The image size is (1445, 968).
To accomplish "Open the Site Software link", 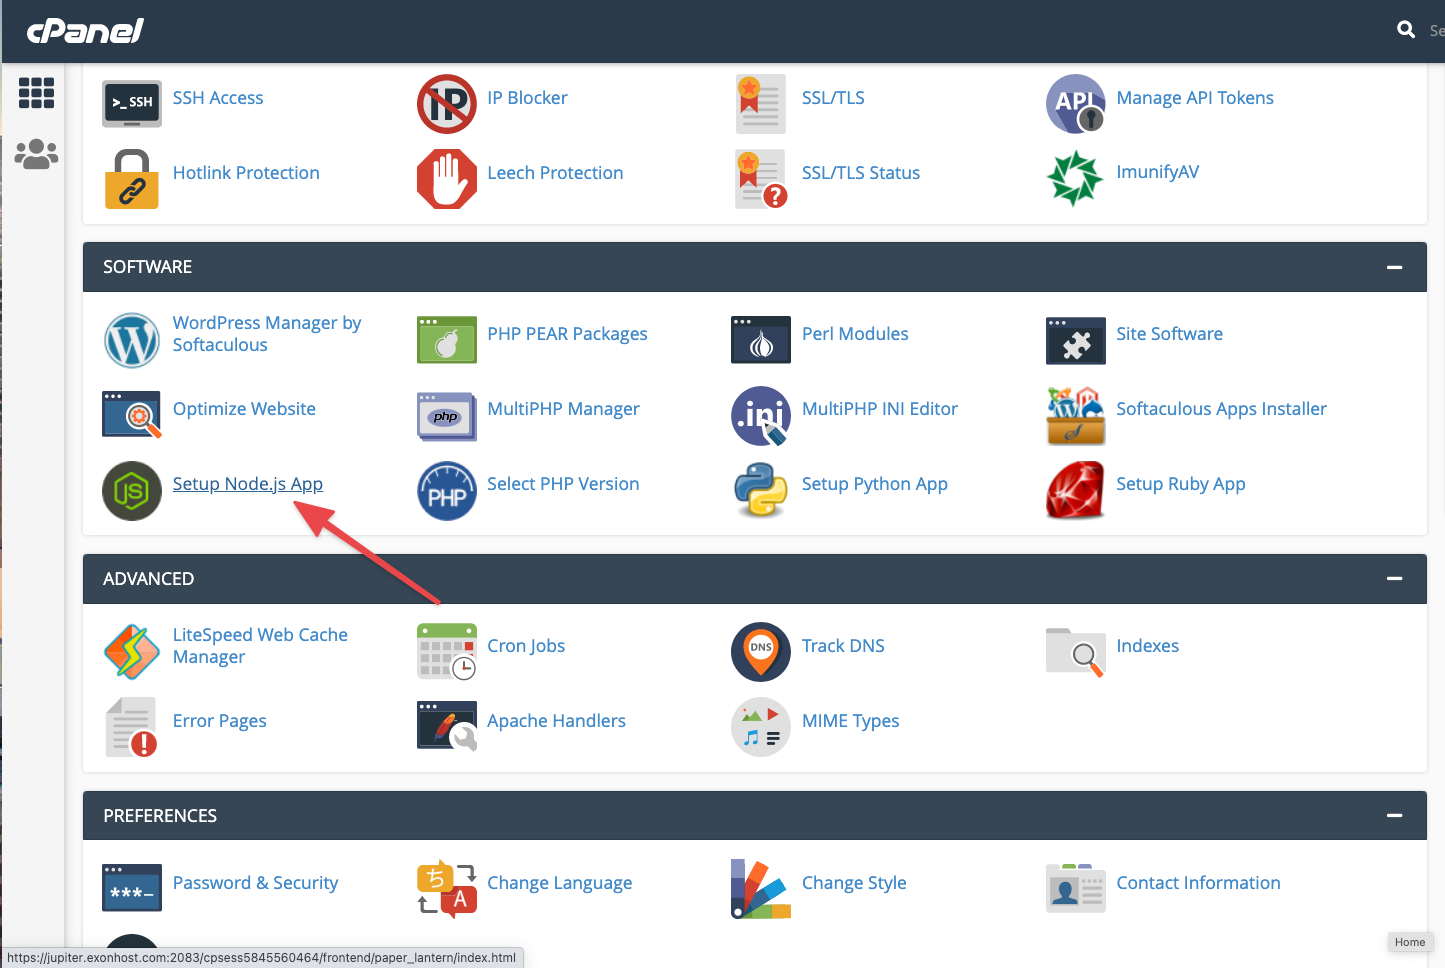I will [1169, 334].
